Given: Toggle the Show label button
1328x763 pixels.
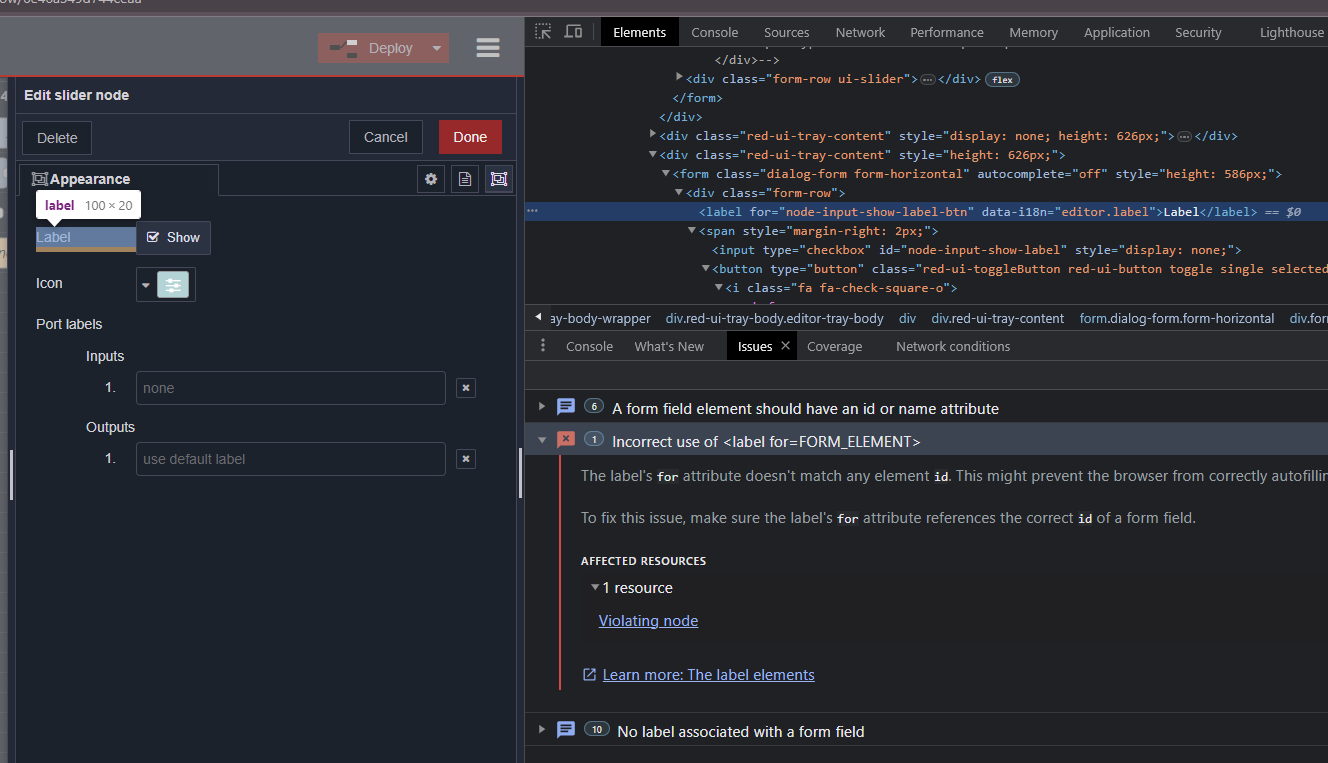Looking at the screenshot, I should 174,238.
